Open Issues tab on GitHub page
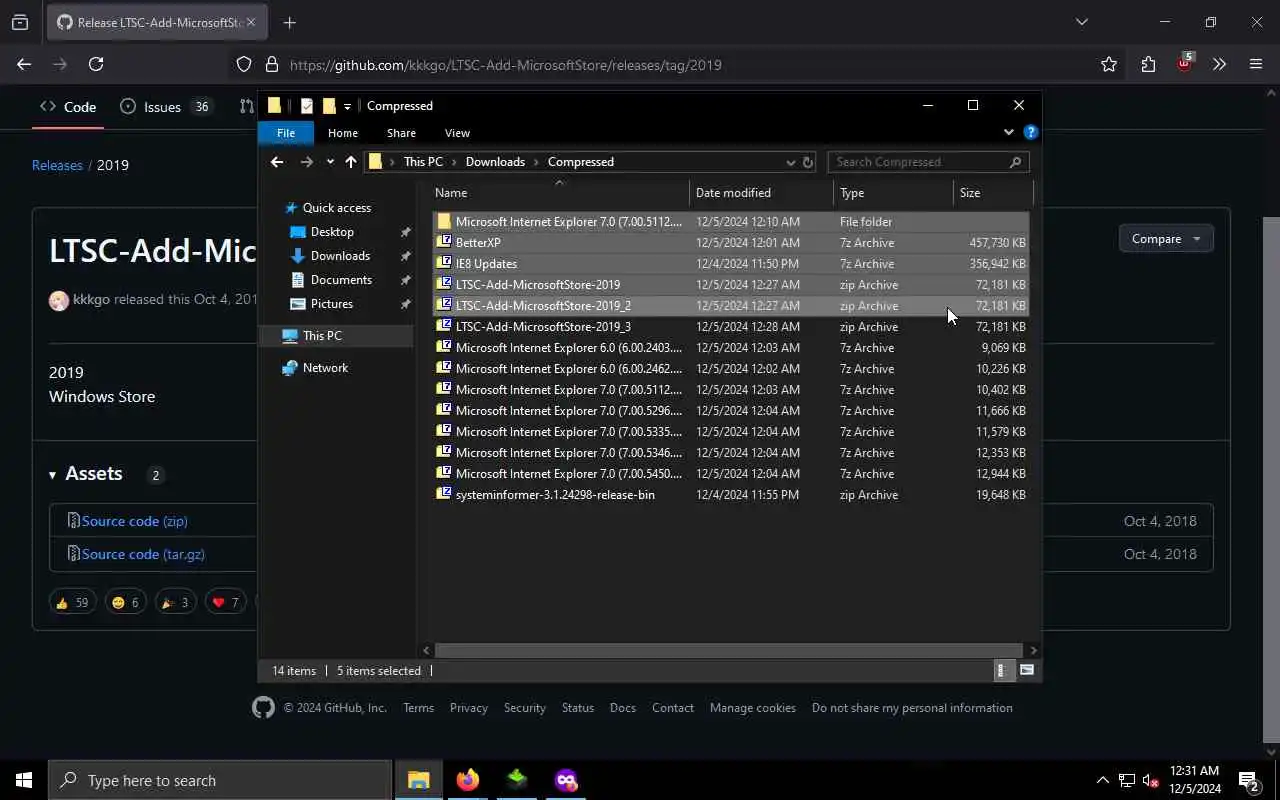Viewport: 1280px width, 800px height. coord(165,107)
